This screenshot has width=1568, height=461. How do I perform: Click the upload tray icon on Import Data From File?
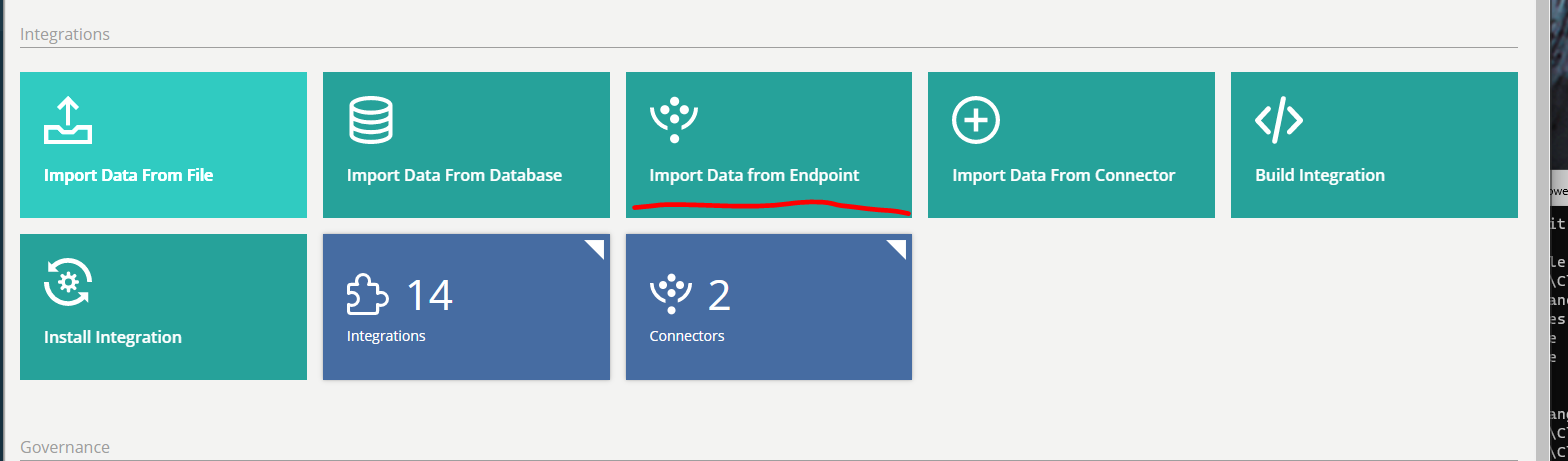pos(68,121)
